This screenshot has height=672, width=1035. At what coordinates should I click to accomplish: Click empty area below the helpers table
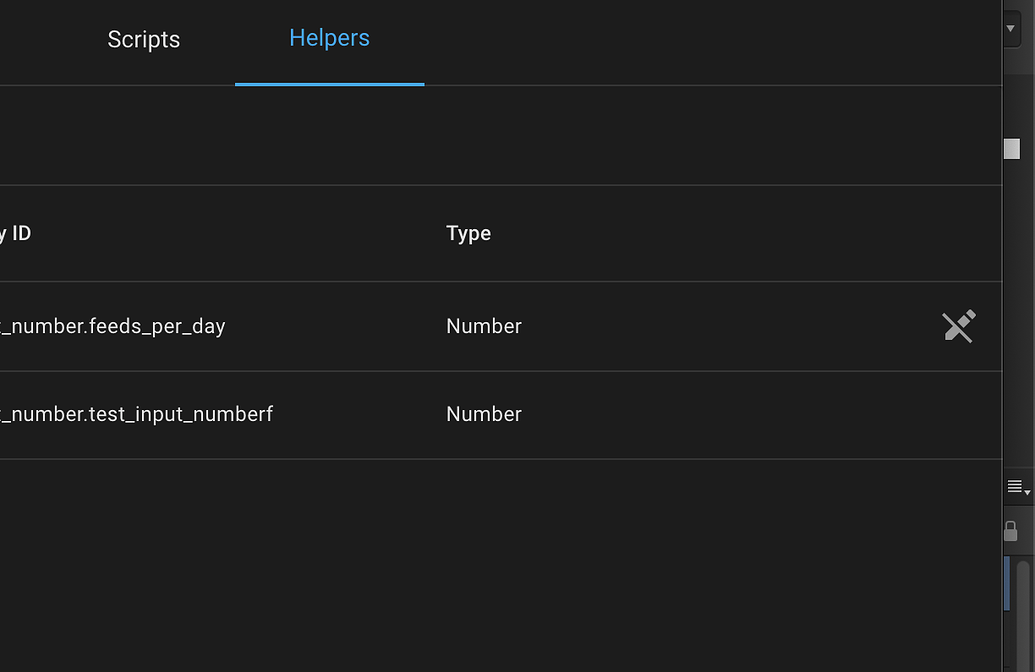pos(501,565)
